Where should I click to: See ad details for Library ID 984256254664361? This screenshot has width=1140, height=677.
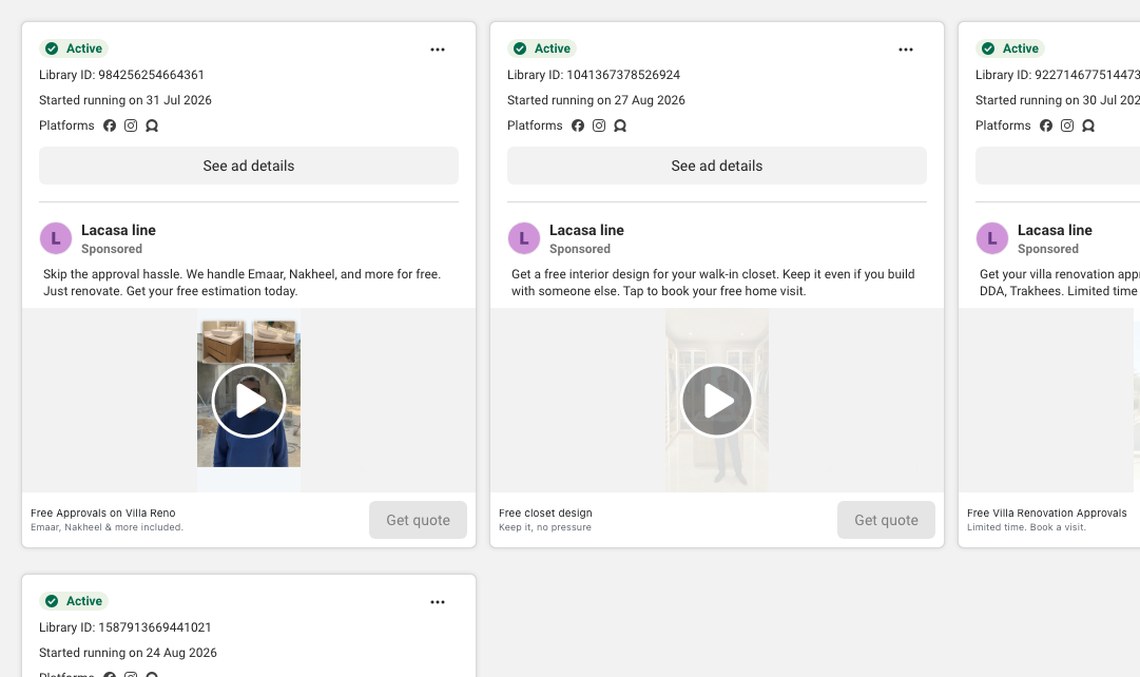(x=249, y=166)
